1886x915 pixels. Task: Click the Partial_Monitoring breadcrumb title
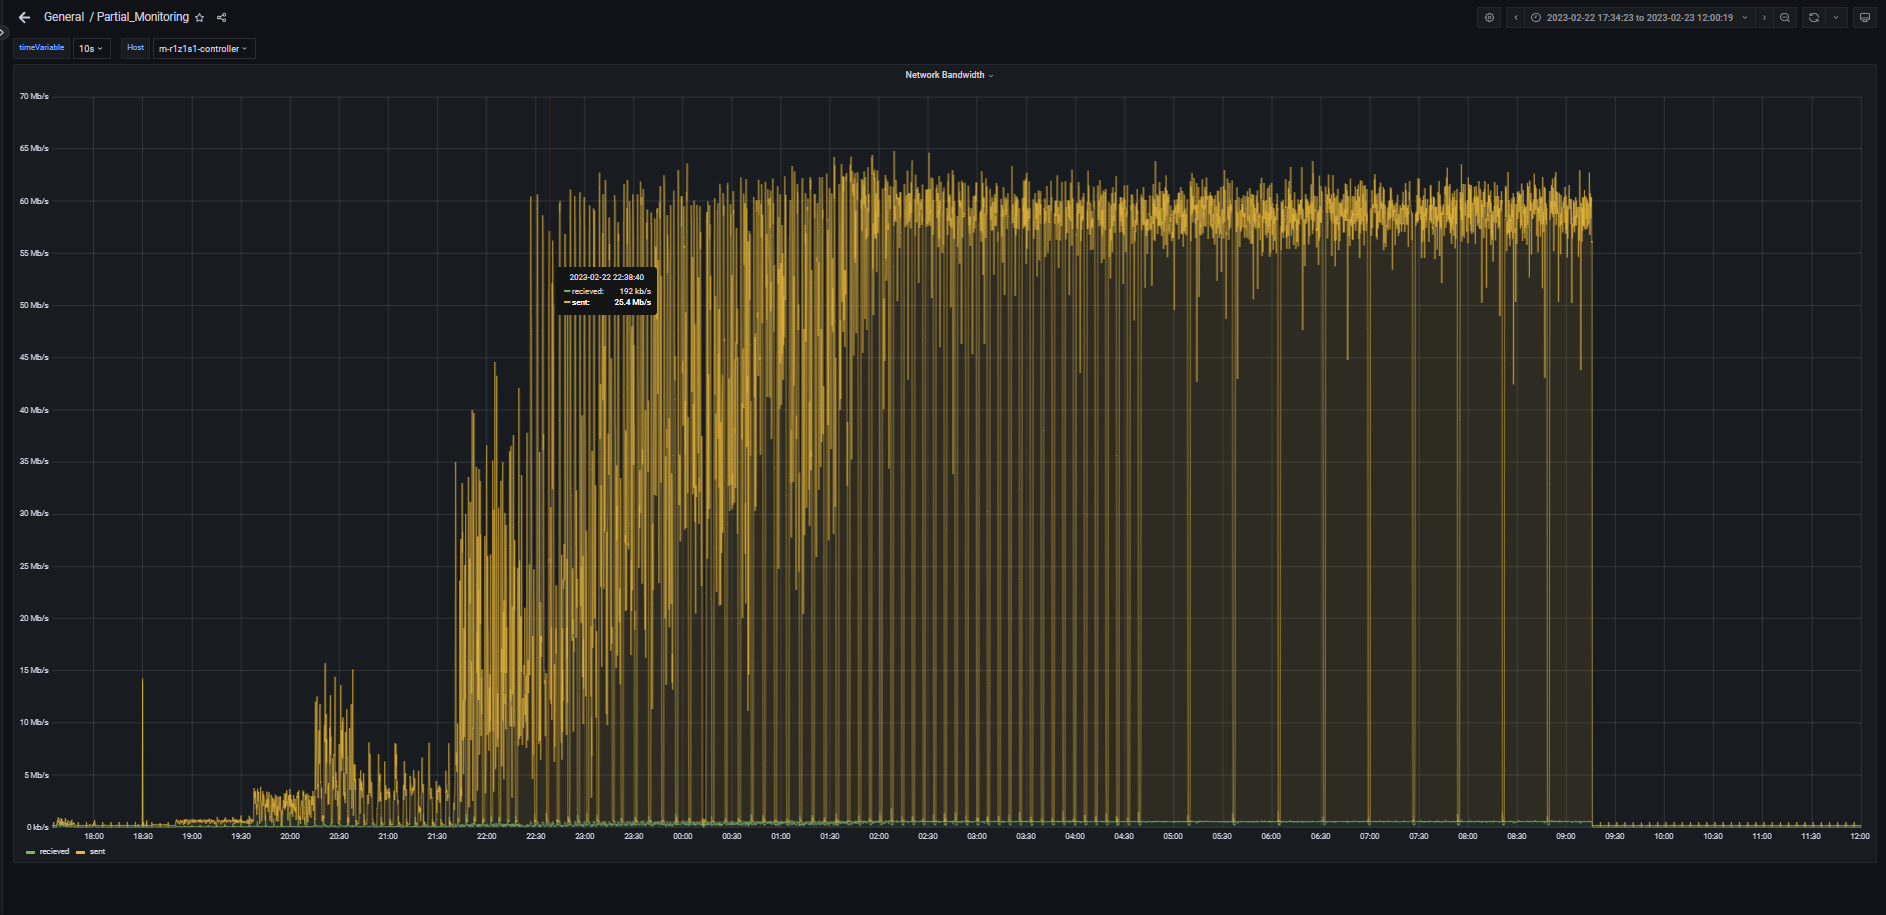click(143, 18)
